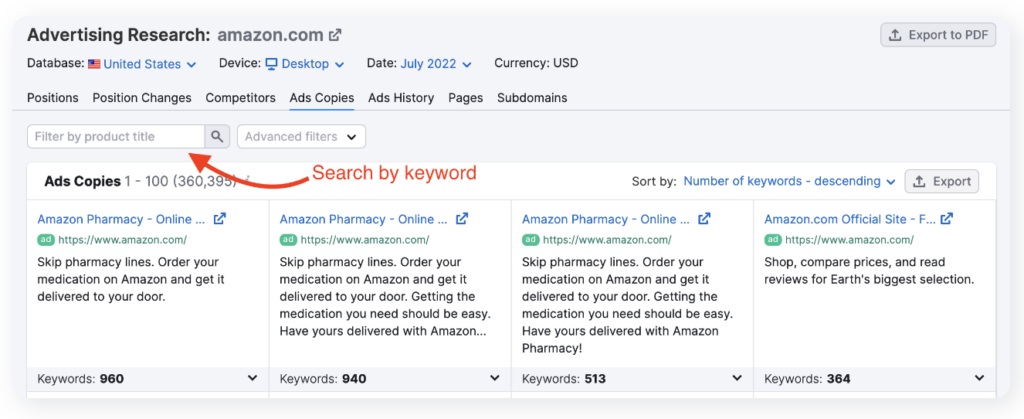Image resolution: width=1024 pixels, height=419 pixels.
Task: Open external link icon of second Amazon Pharmacy ad
Action: [x=462, y=219]
